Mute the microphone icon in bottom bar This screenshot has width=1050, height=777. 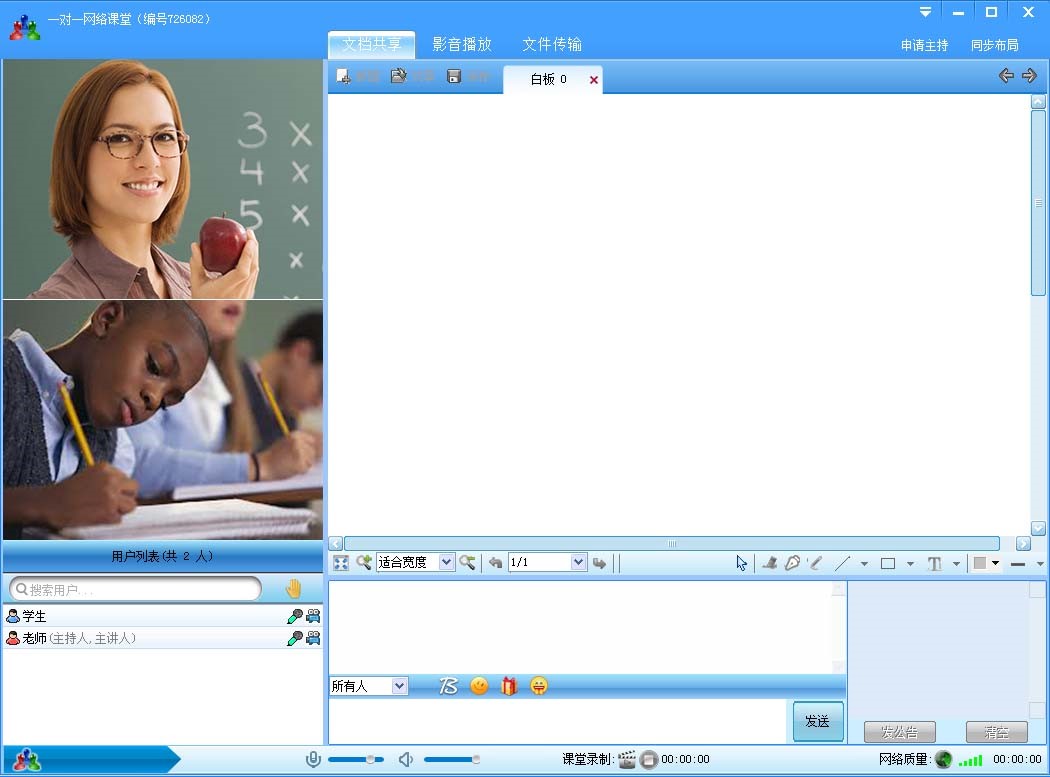click(313, 759)
